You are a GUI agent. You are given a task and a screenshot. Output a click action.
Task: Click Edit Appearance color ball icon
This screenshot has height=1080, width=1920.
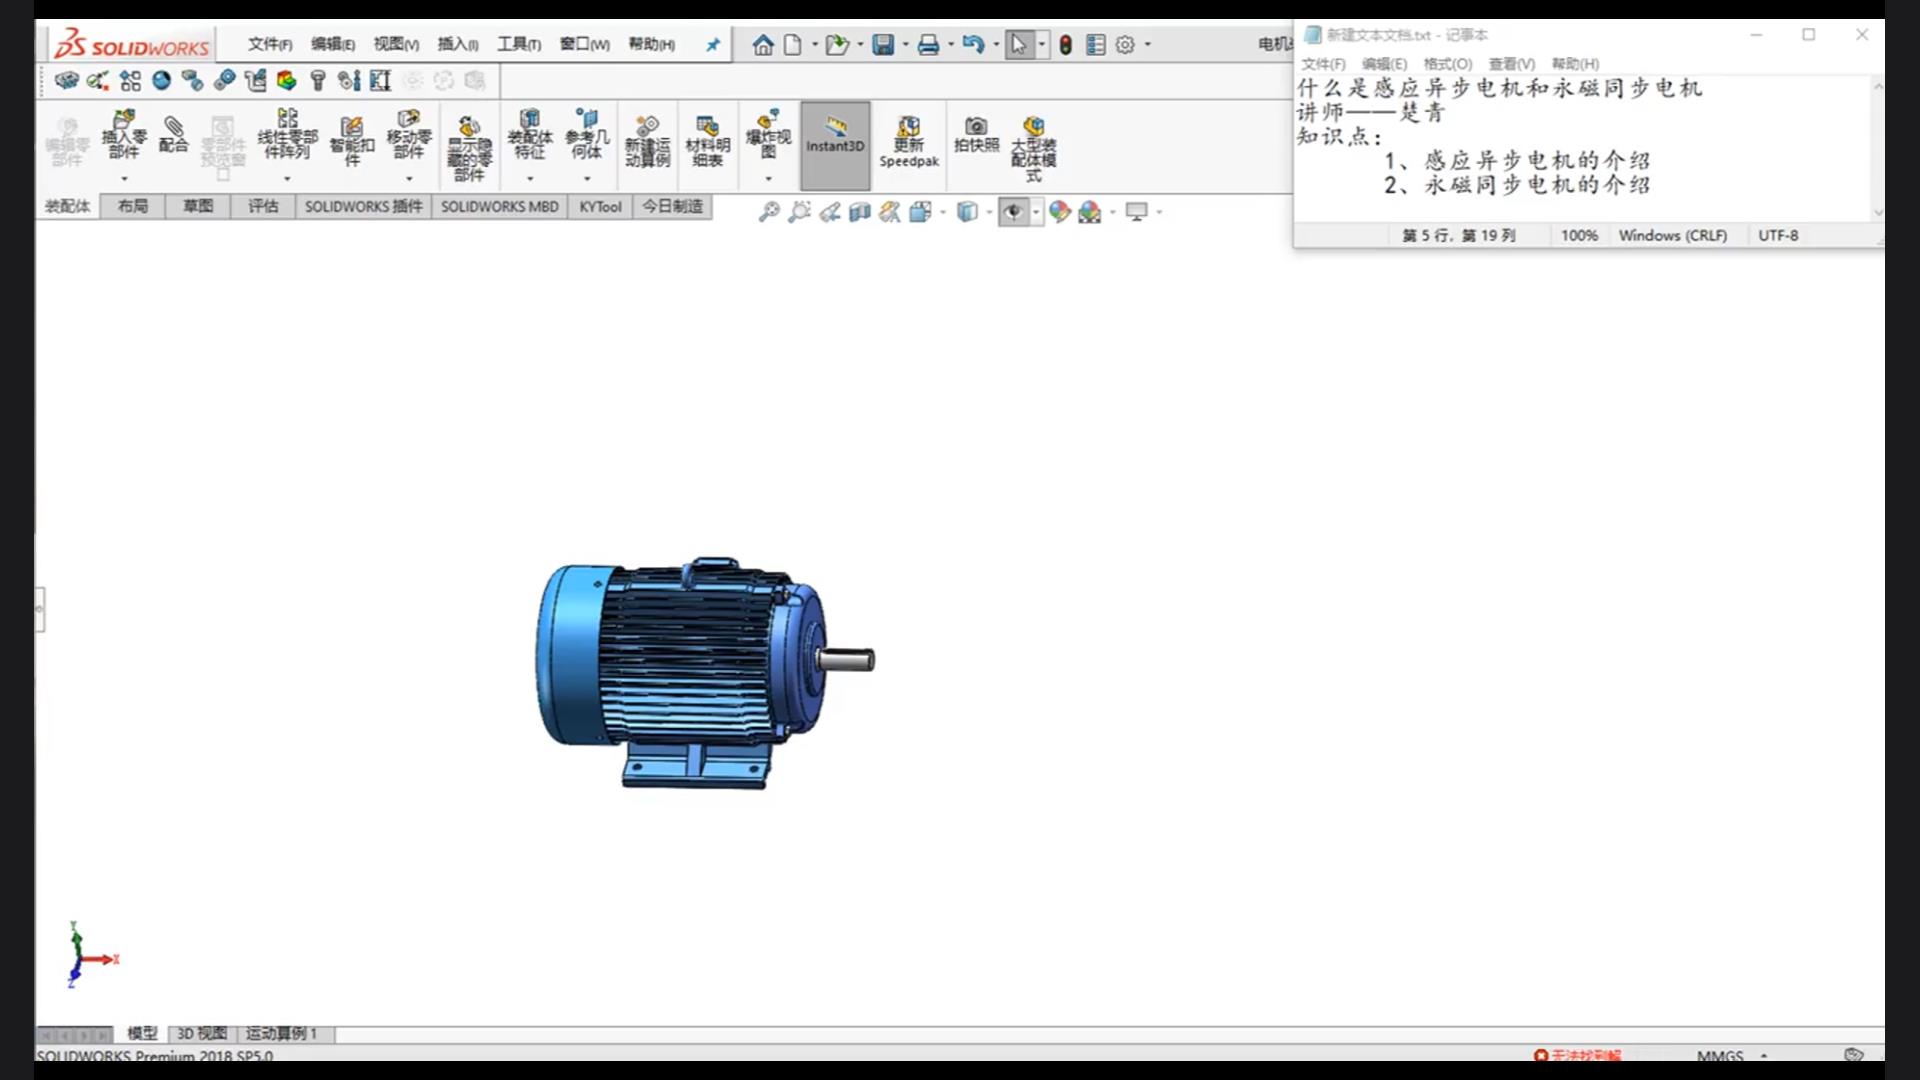1059,212
